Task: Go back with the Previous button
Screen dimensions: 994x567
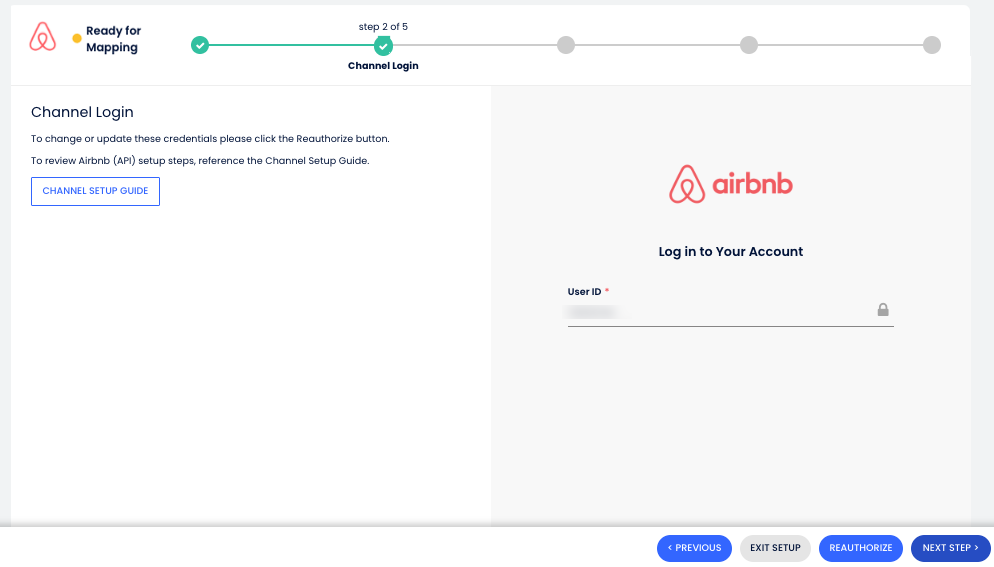Action: click(694, 548)
